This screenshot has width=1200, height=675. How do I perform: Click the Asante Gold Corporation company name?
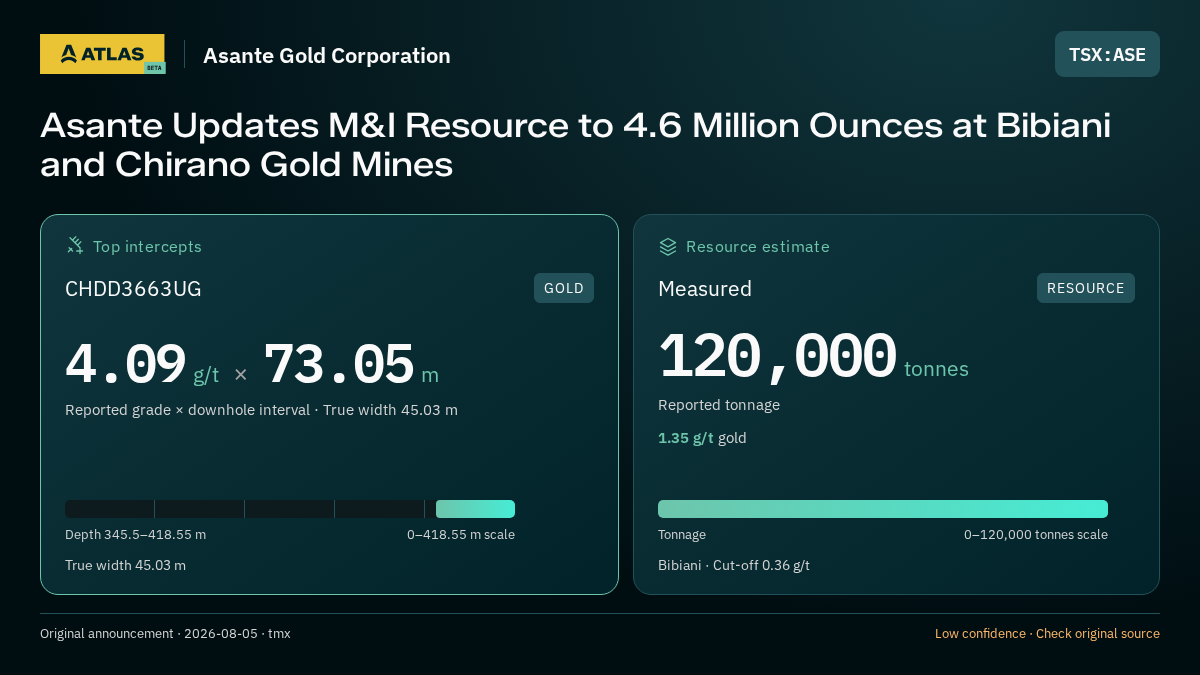tap(327, 55)
